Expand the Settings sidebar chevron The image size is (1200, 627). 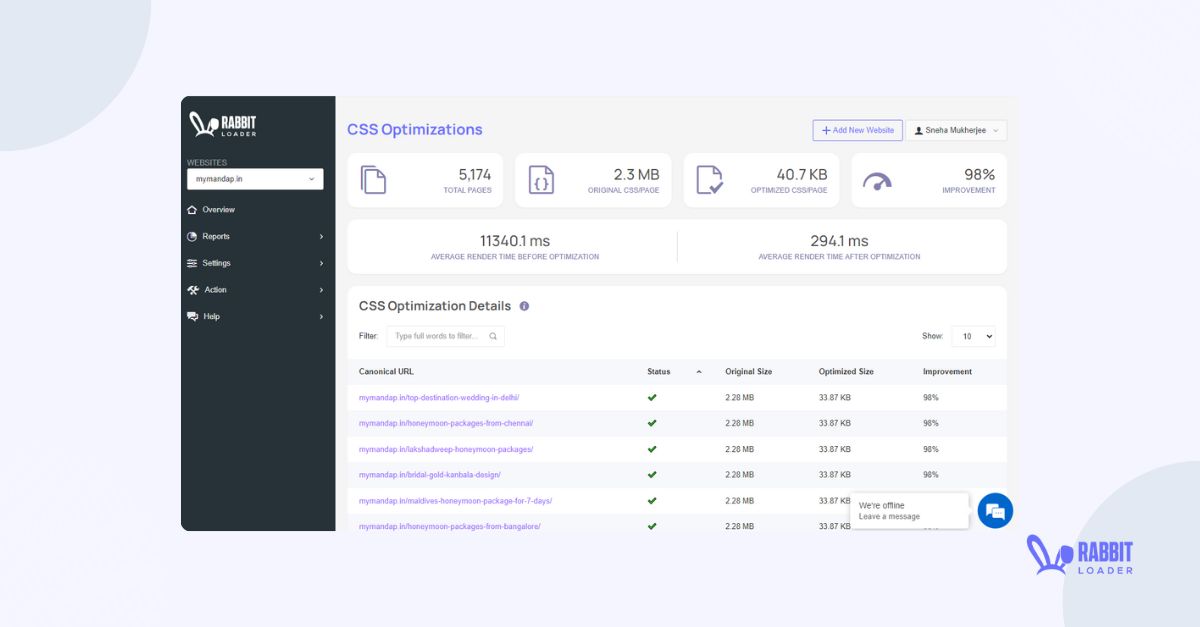(321, 263)
